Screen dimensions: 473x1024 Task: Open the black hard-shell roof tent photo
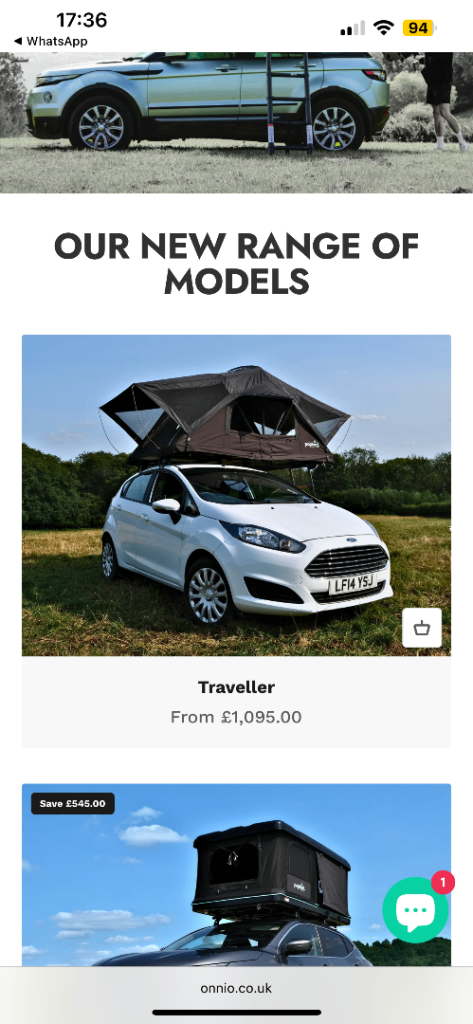236,874
